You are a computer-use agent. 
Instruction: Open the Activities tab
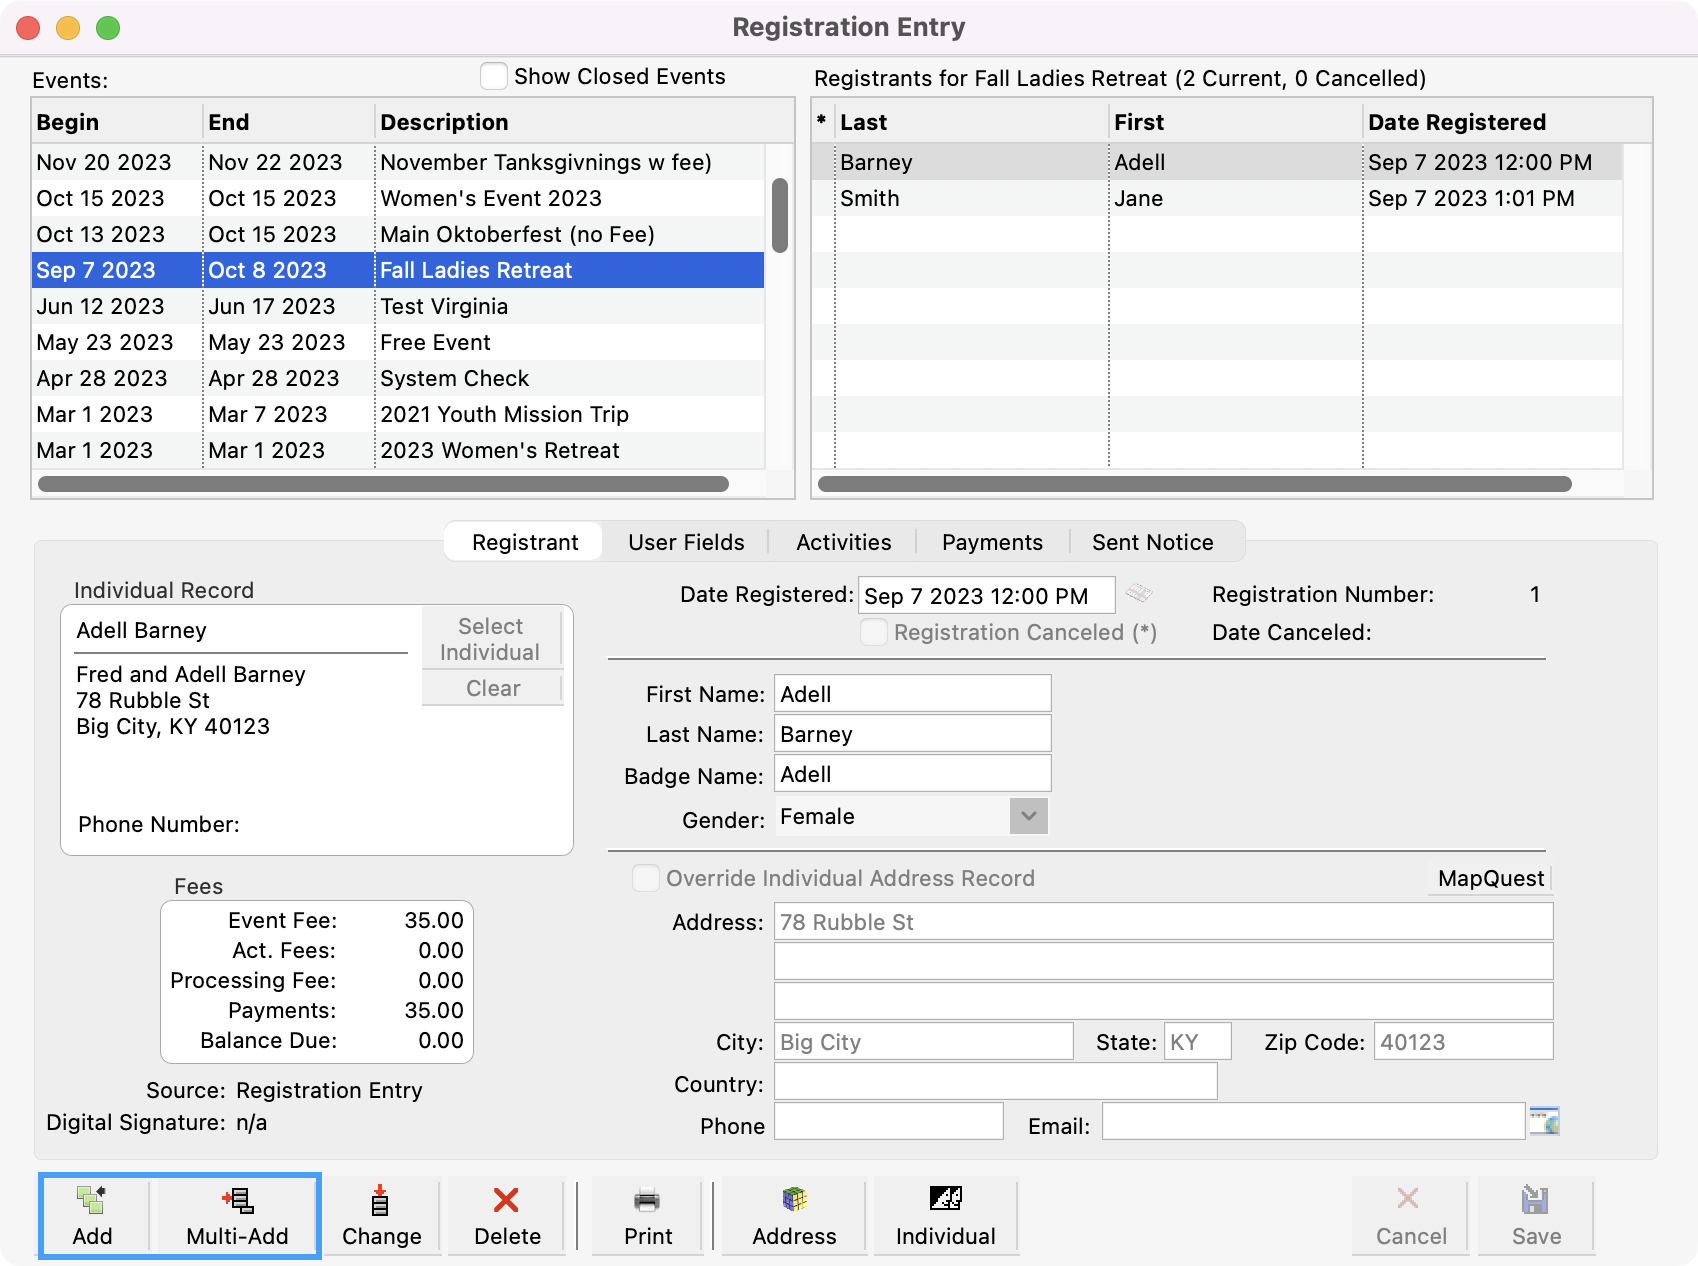[843, 542]
